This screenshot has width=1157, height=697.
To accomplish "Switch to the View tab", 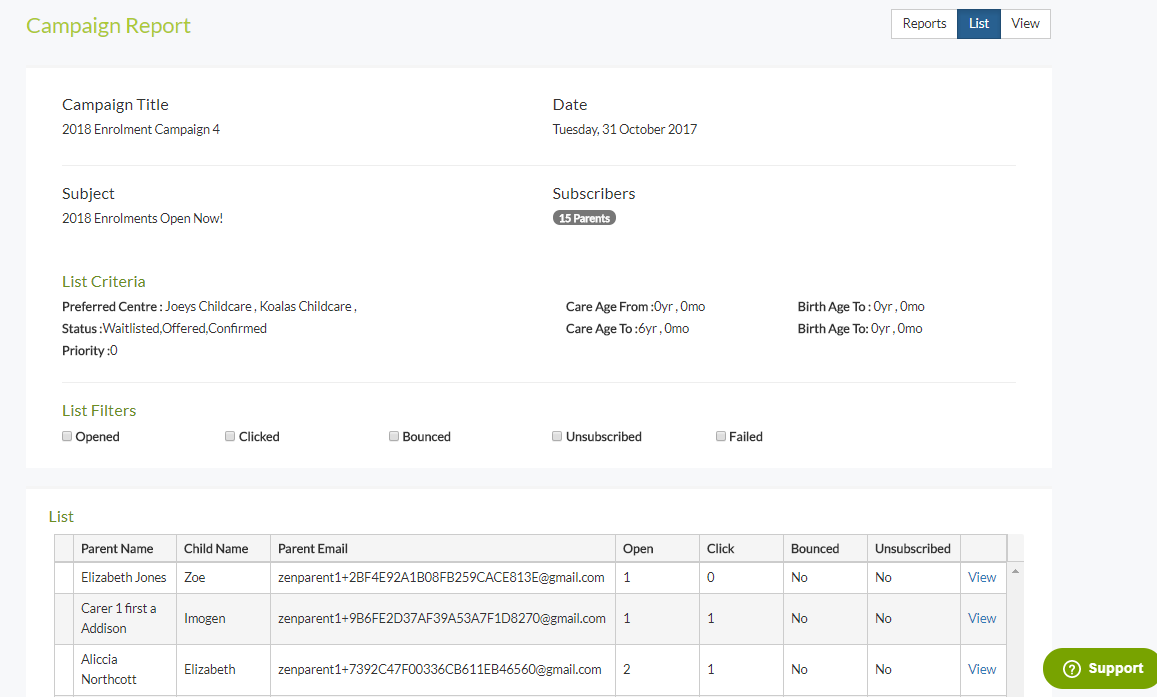I will pyautogui.click(x=1025, y=24).
